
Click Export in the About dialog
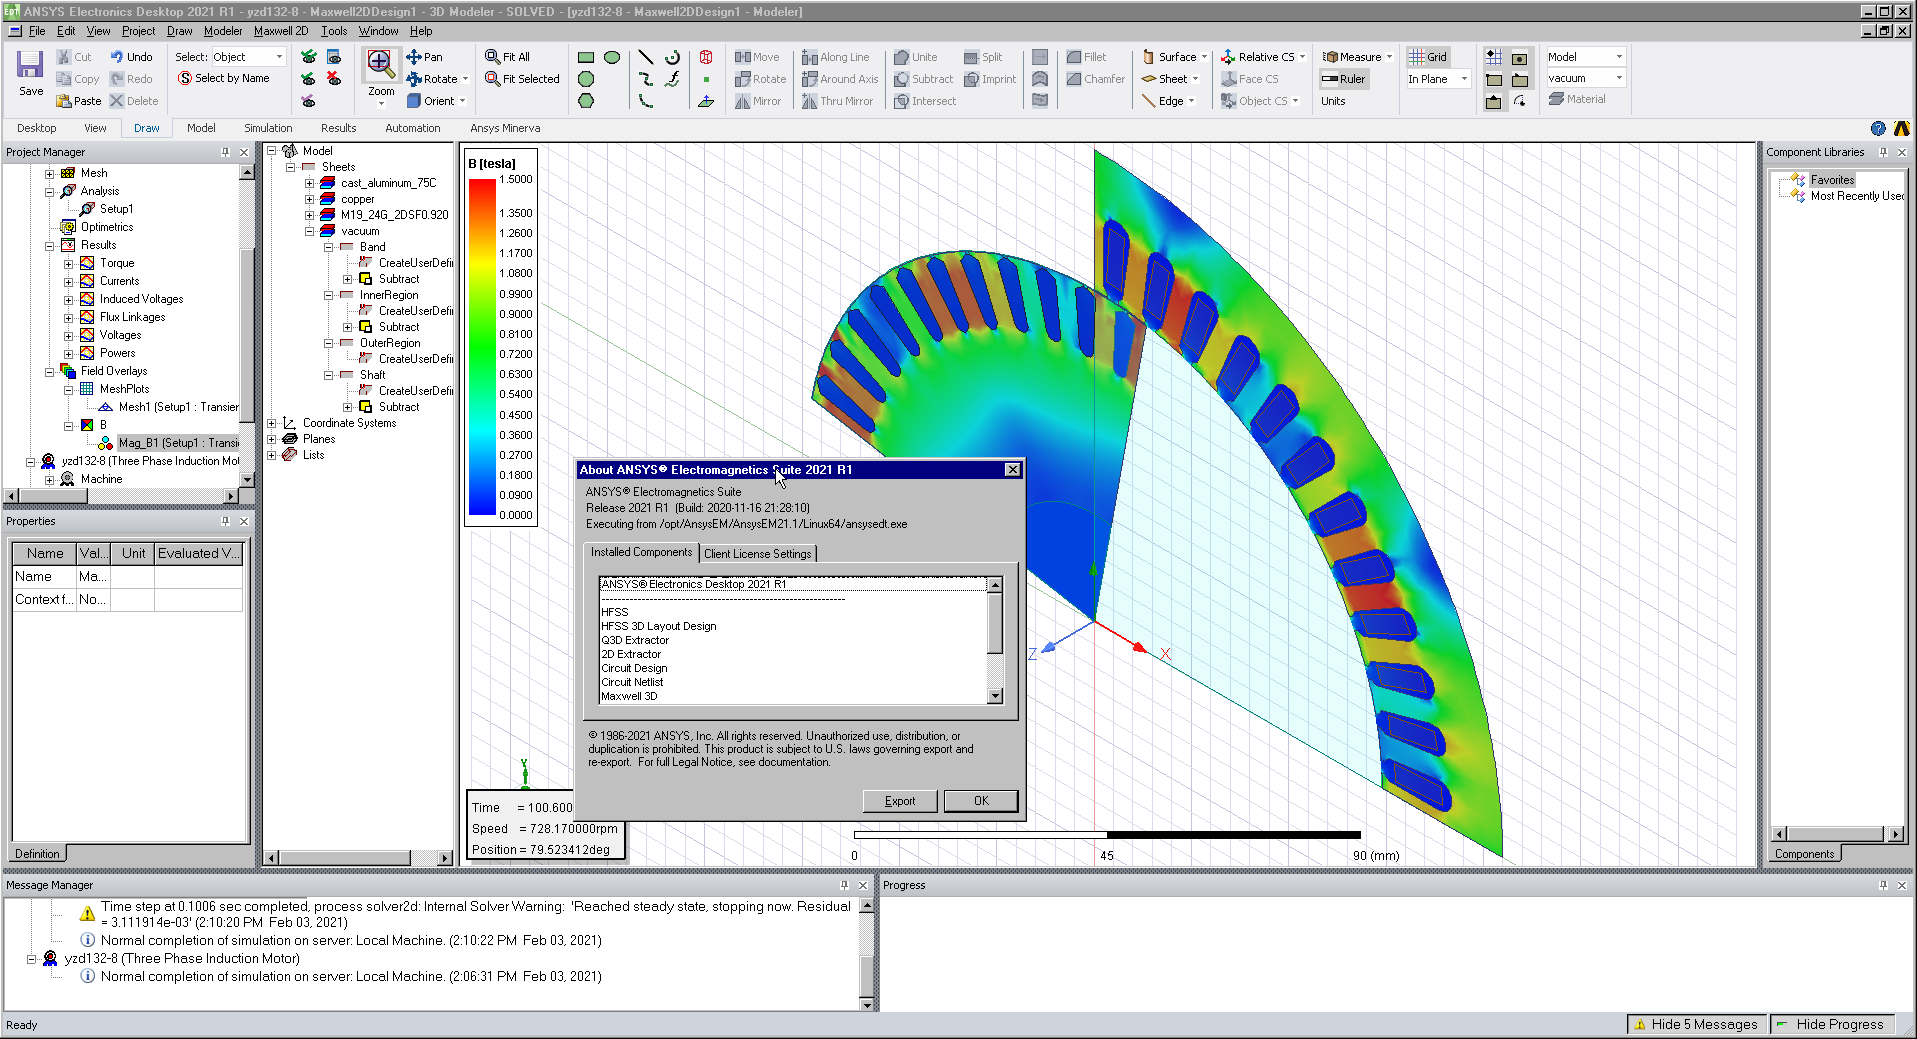[x=900, y=801]
